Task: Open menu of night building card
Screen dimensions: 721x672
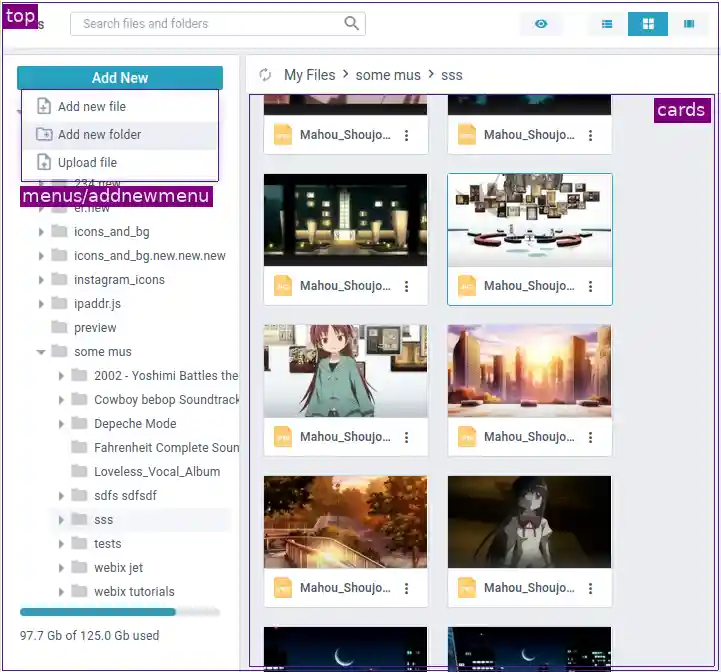Action: [x=406, y=287]
